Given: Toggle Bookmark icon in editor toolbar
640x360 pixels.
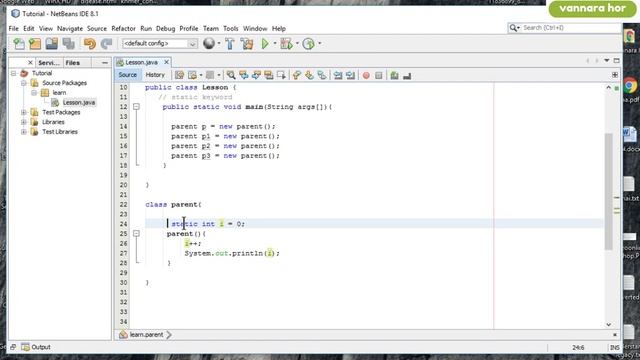Looking at the screenshot, I should pos(322,75).
